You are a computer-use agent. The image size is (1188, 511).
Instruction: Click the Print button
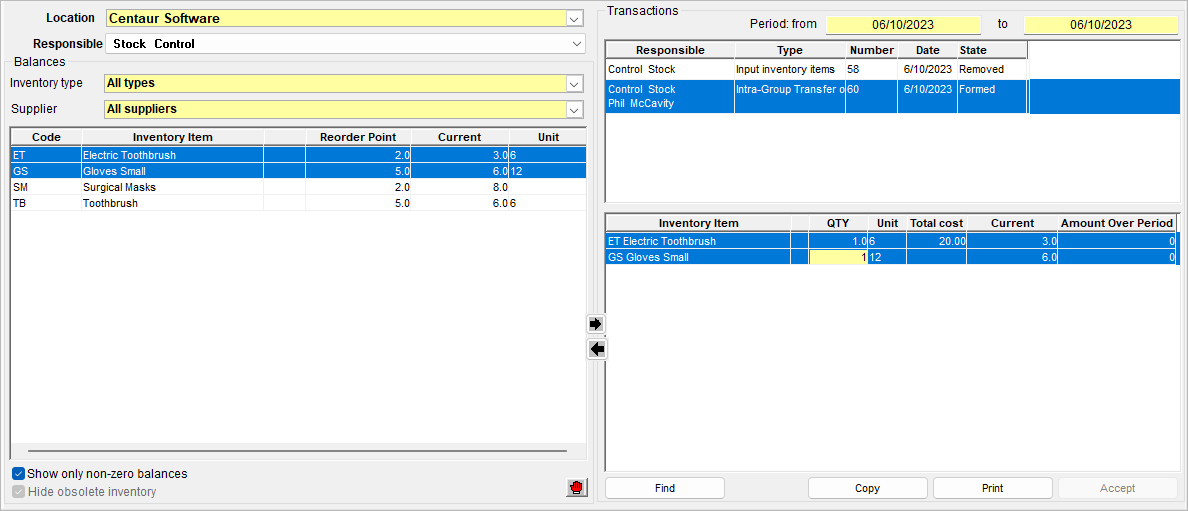coord(993,488)
